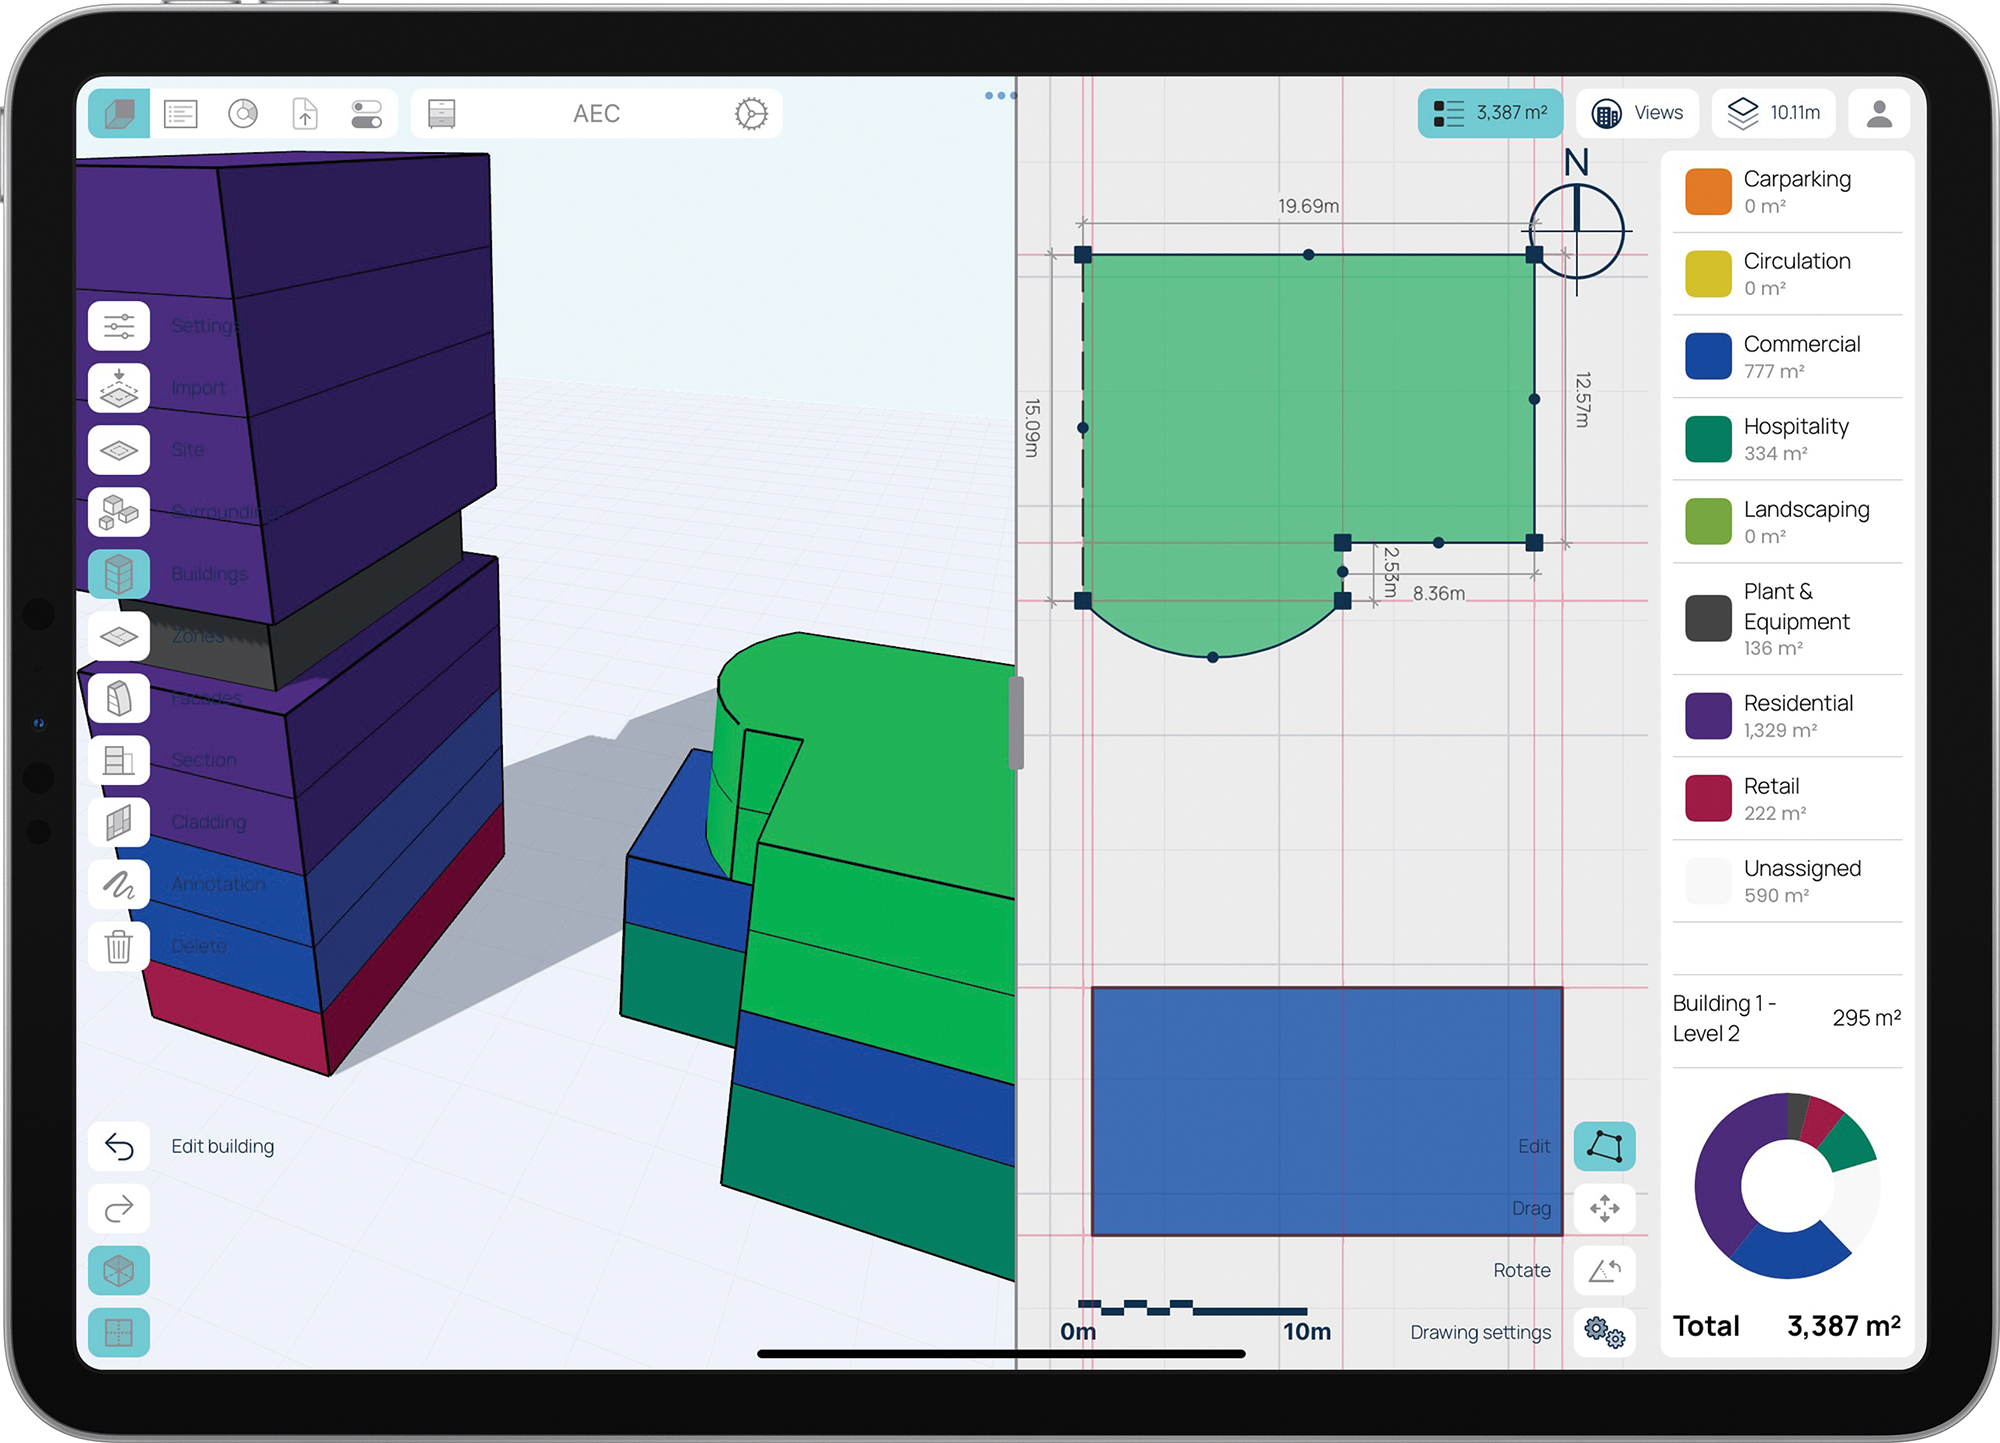Select the Edit polygon tool

(1605, 1146)
